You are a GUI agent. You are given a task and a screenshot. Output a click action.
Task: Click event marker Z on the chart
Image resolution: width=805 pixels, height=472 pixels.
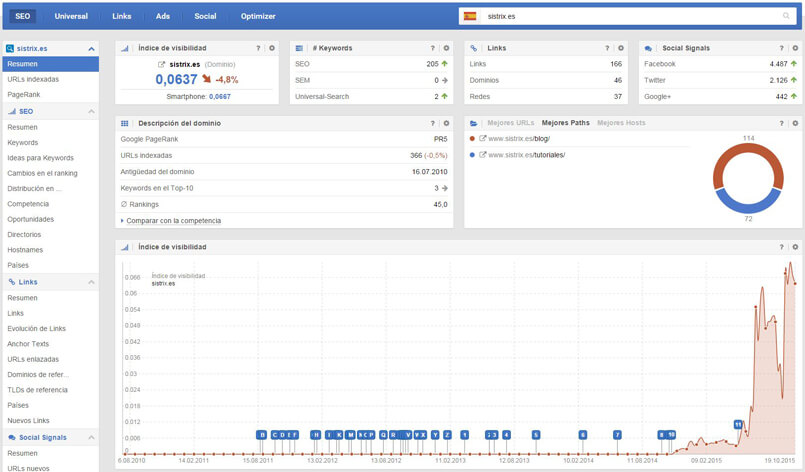click(x=447, y=435)
